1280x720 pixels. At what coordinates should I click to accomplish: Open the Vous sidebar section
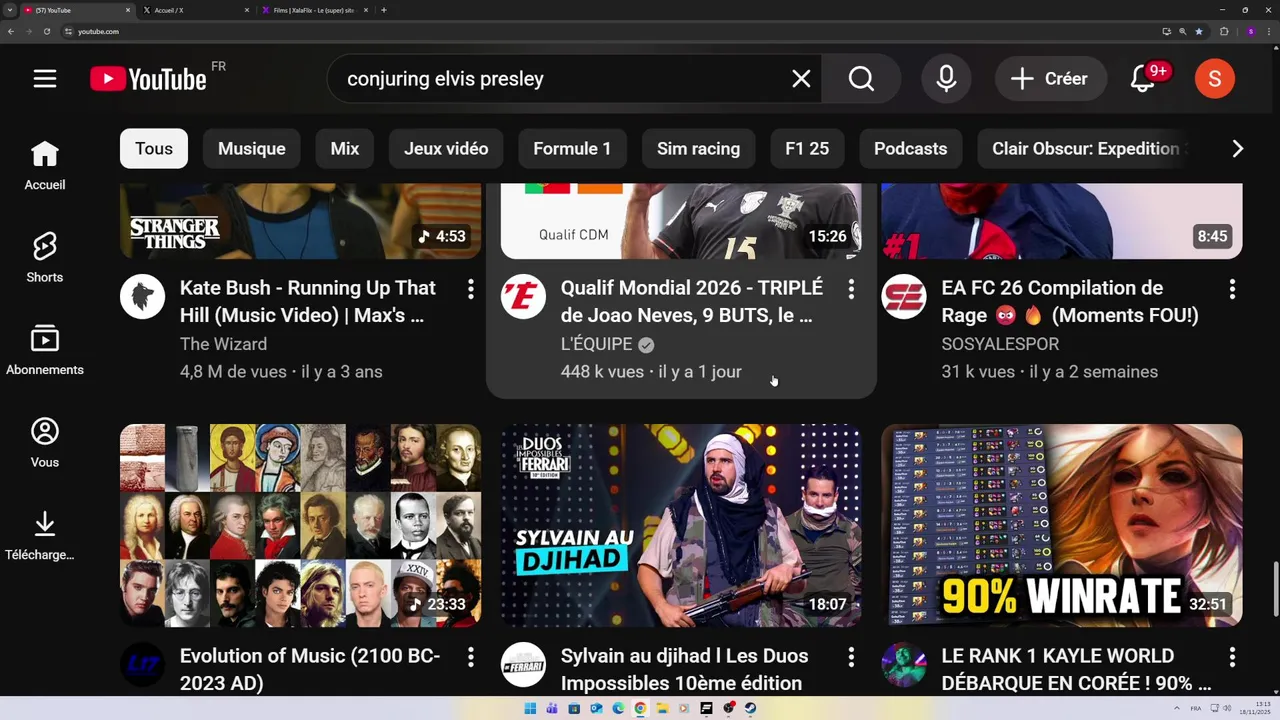pos(45,443)
